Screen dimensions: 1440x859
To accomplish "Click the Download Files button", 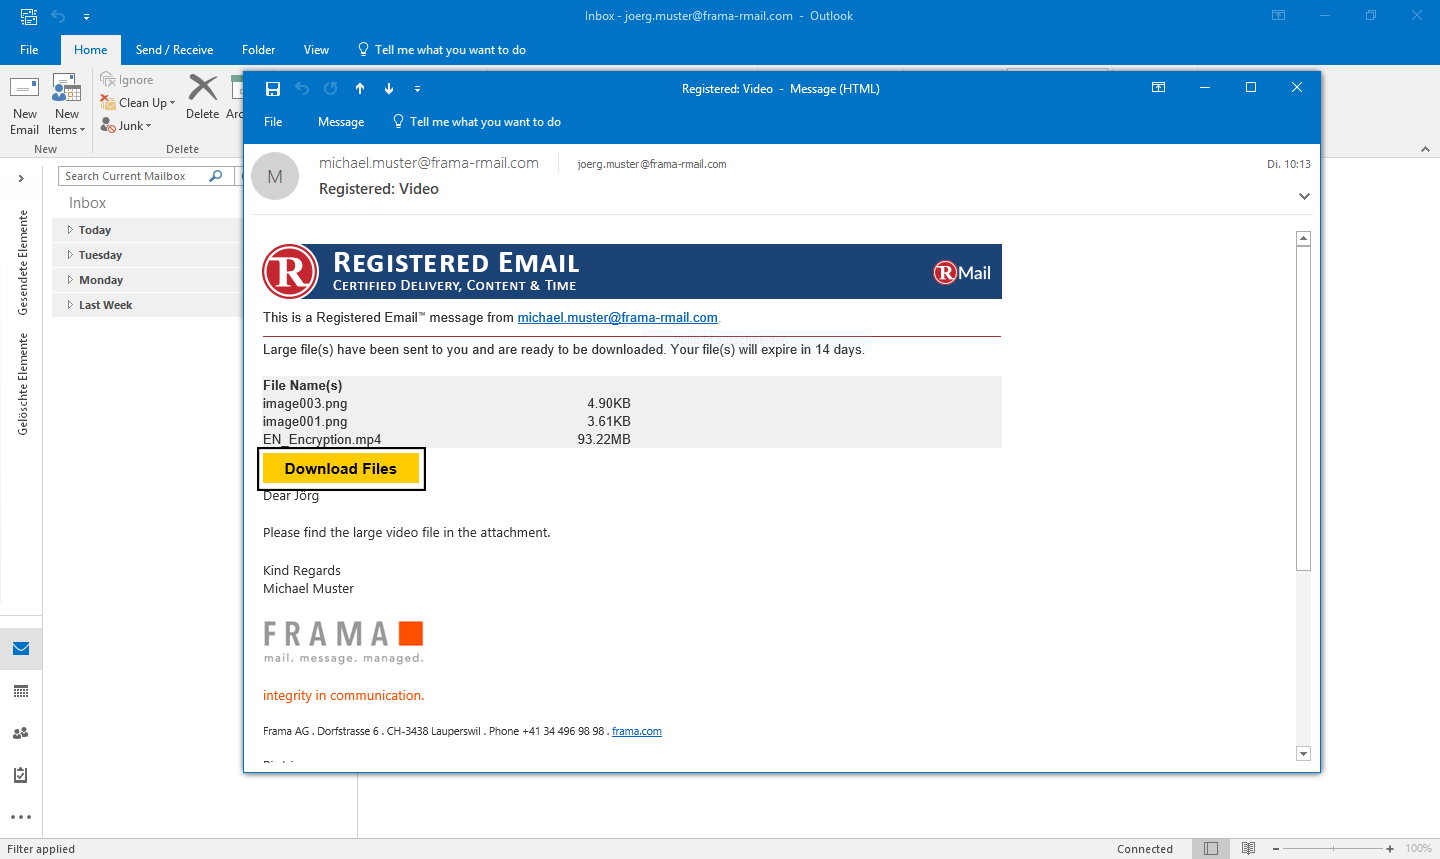I will [341, 468].
